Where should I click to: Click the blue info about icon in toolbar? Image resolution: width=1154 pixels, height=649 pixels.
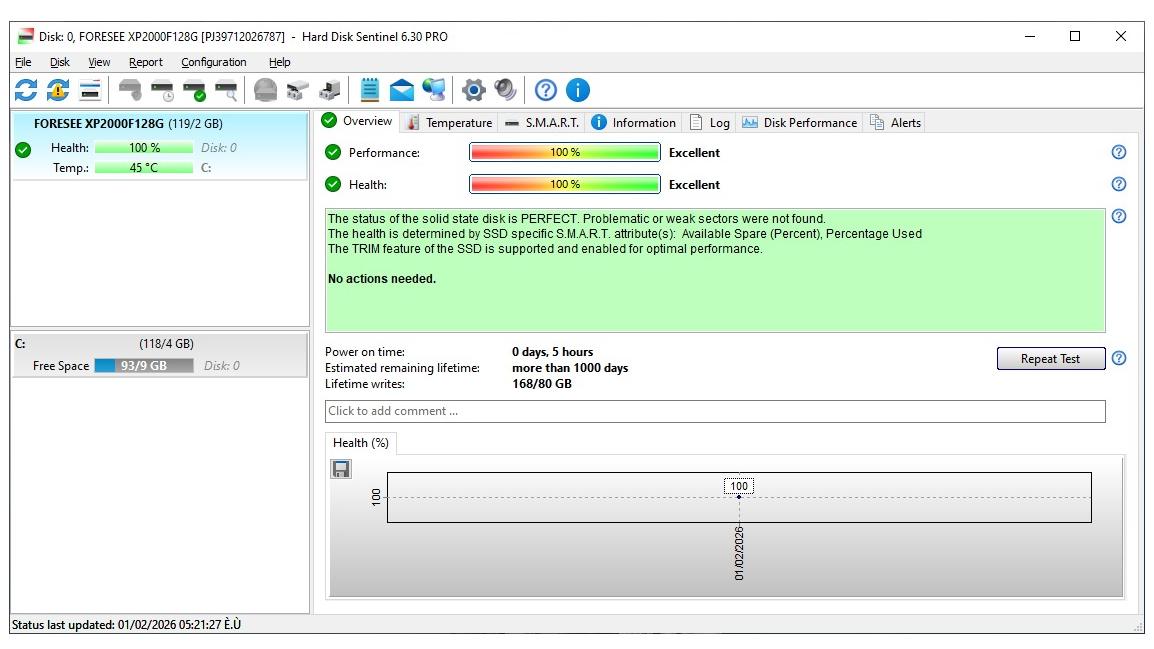[578, 90]
